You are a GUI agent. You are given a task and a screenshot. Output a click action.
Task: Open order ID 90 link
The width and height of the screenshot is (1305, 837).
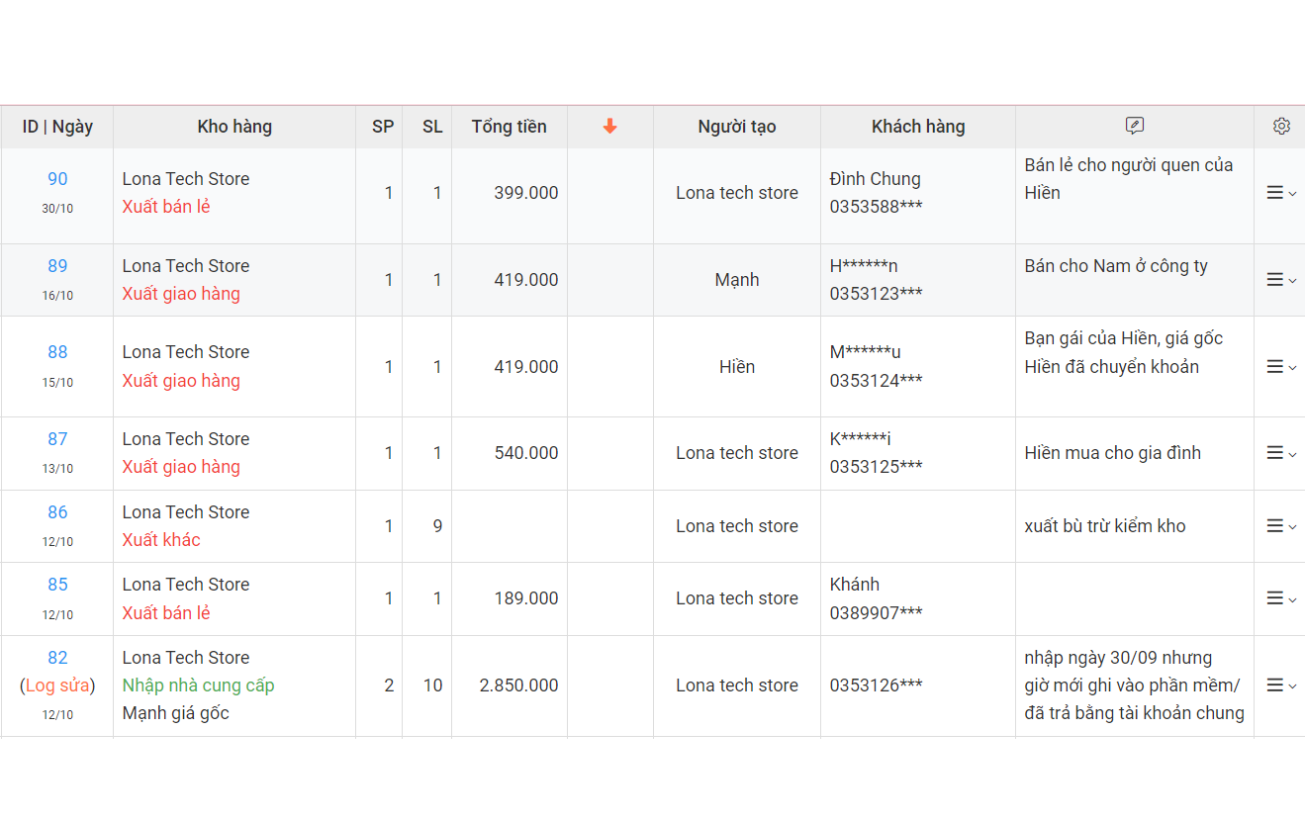tap(58, 179)
